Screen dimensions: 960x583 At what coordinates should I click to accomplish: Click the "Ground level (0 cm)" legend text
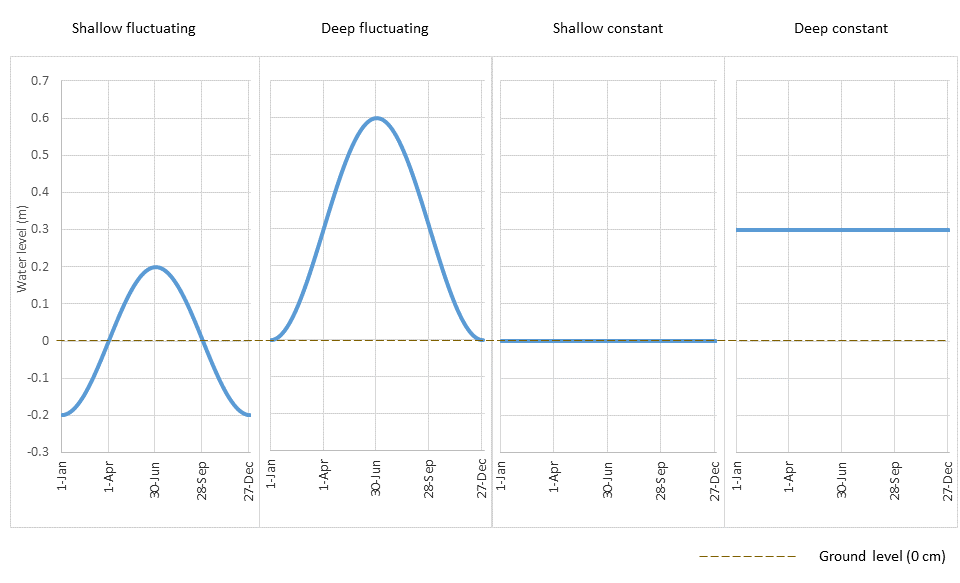click(881, 557)
